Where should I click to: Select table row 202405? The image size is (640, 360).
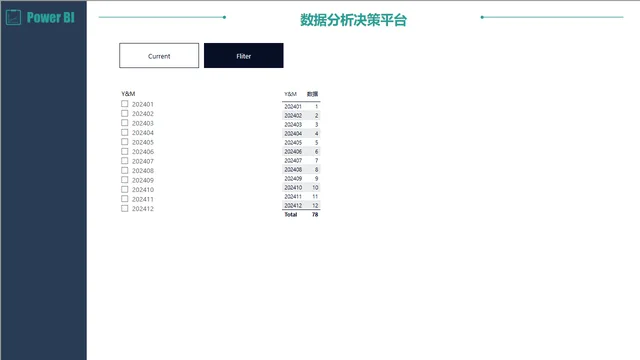click(x=301, y=142)
